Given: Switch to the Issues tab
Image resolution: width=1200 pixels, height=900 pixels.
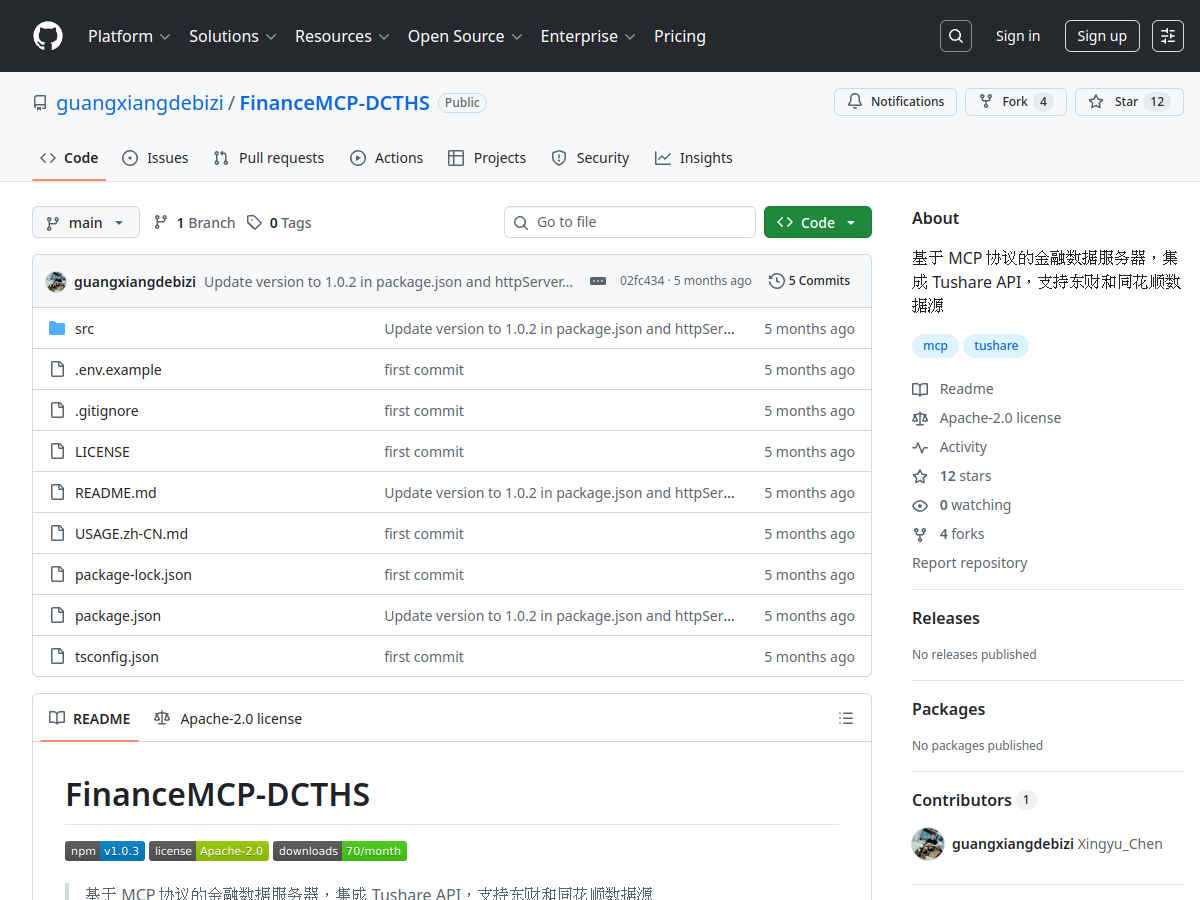Looking at the screenshot, I should click(x=155, y=157).
